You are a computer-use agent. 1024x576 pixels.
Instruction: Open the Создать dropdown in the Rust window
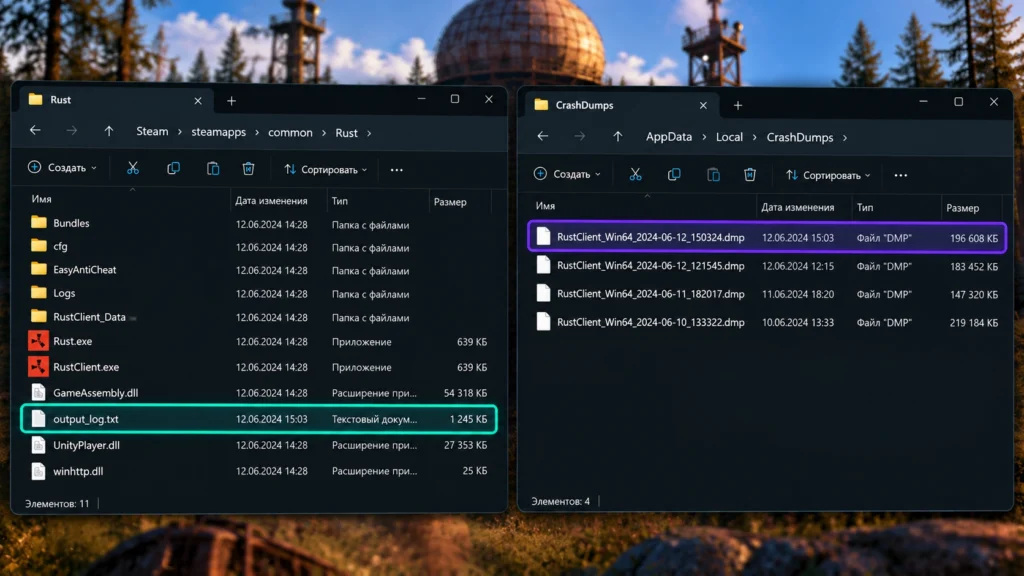coord(63,168)
